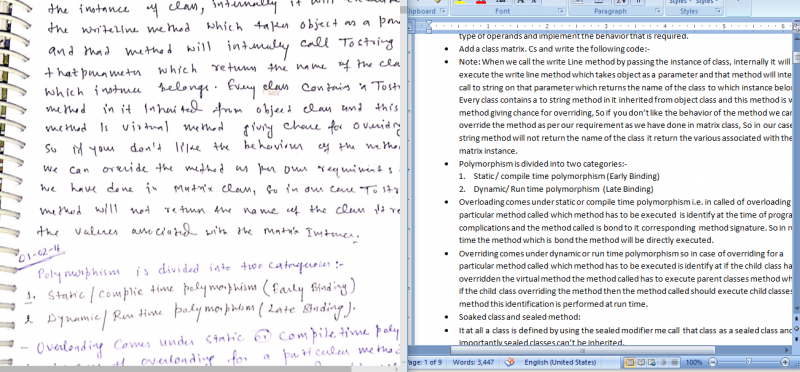Open the Font dialog launcher
This screenshot has height=372, width=800.
coord(560,11)
